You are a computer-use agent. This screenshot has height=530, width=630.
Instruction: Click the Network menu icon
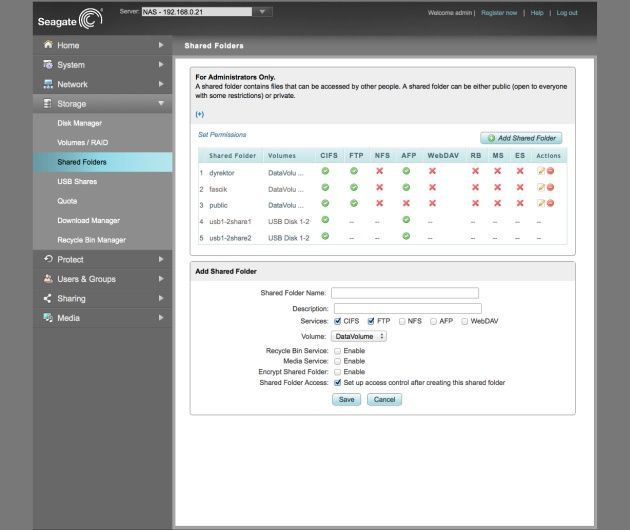coord(48,84)
